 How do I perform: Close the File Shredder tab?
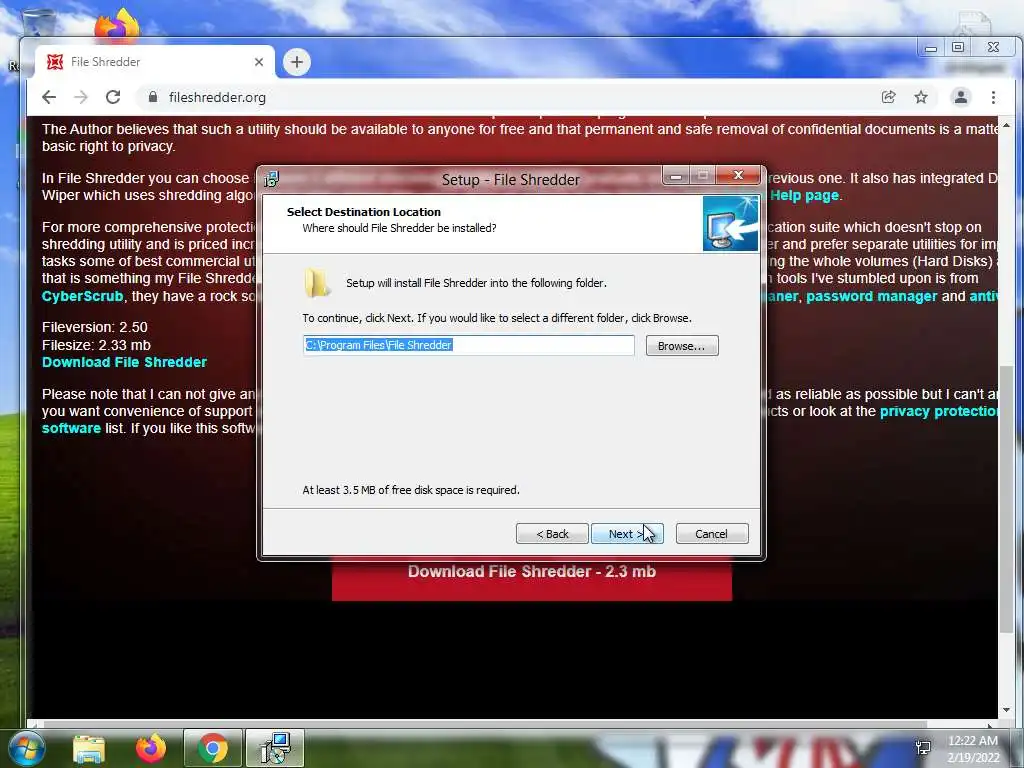tap(259, 62)
